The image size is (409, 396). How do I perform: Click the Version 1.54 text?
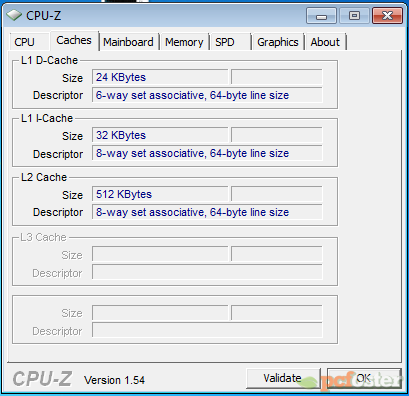(114, 380)
